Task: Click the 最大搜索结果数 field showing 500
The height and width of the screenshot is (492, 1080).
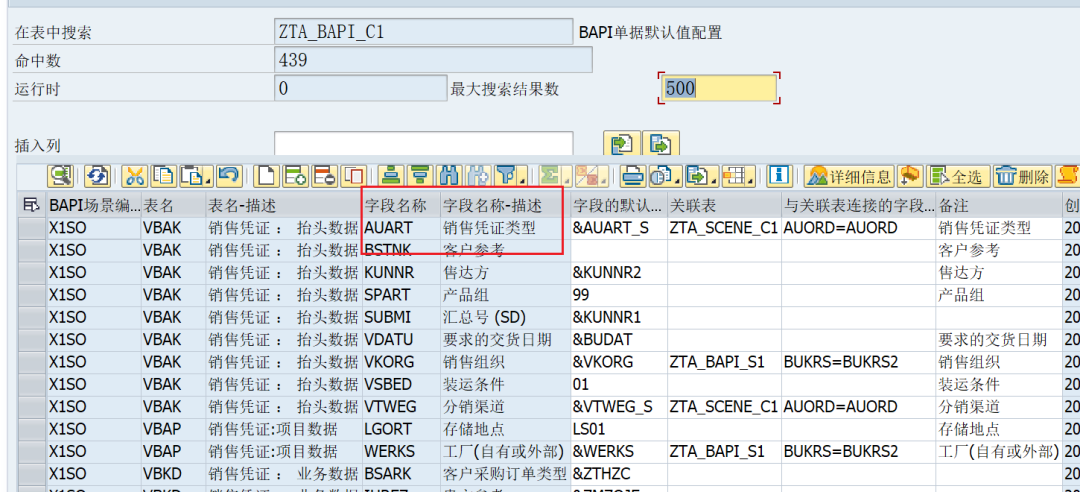Action: point(719,88)
